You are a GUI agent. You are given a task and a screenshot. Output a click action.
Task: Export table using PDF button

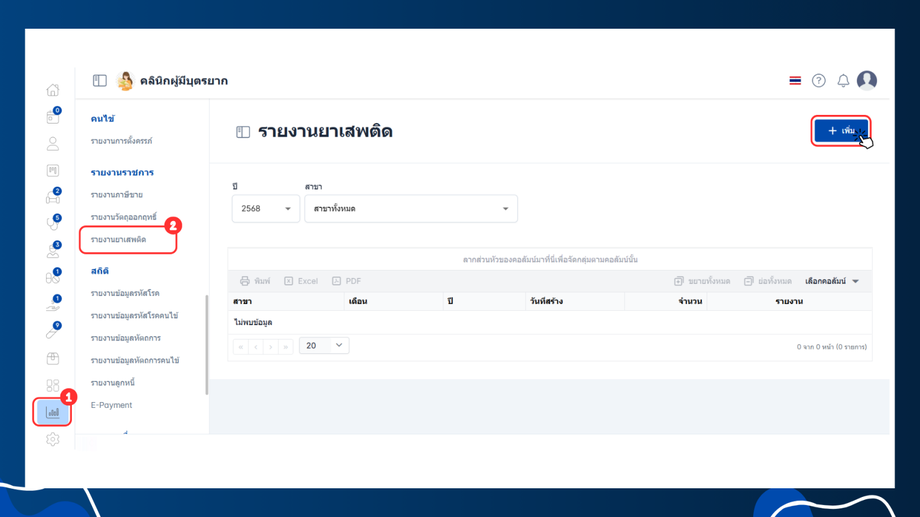point(346,281)
